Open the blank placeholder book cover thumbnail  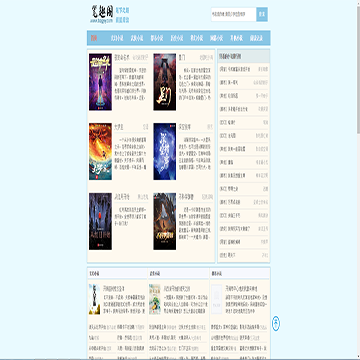217,299
